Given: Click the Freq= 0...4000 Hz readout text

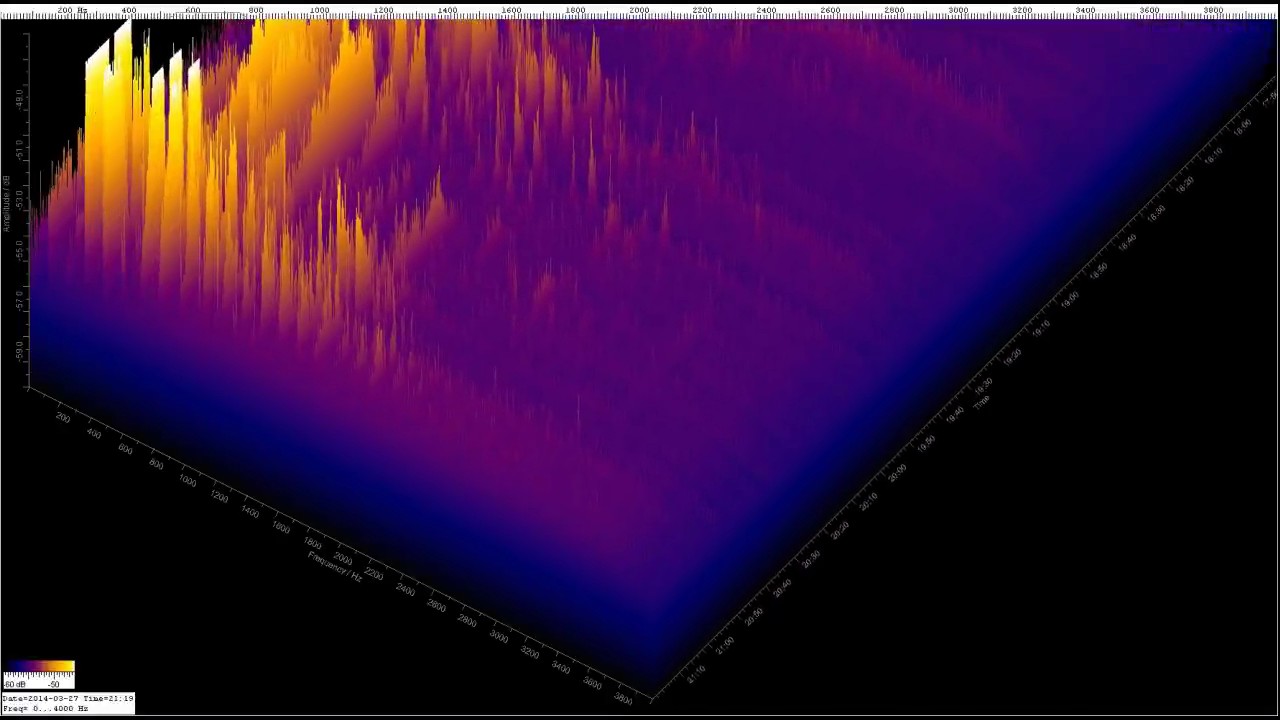Looking at the screenshot, I should (45, 708).
